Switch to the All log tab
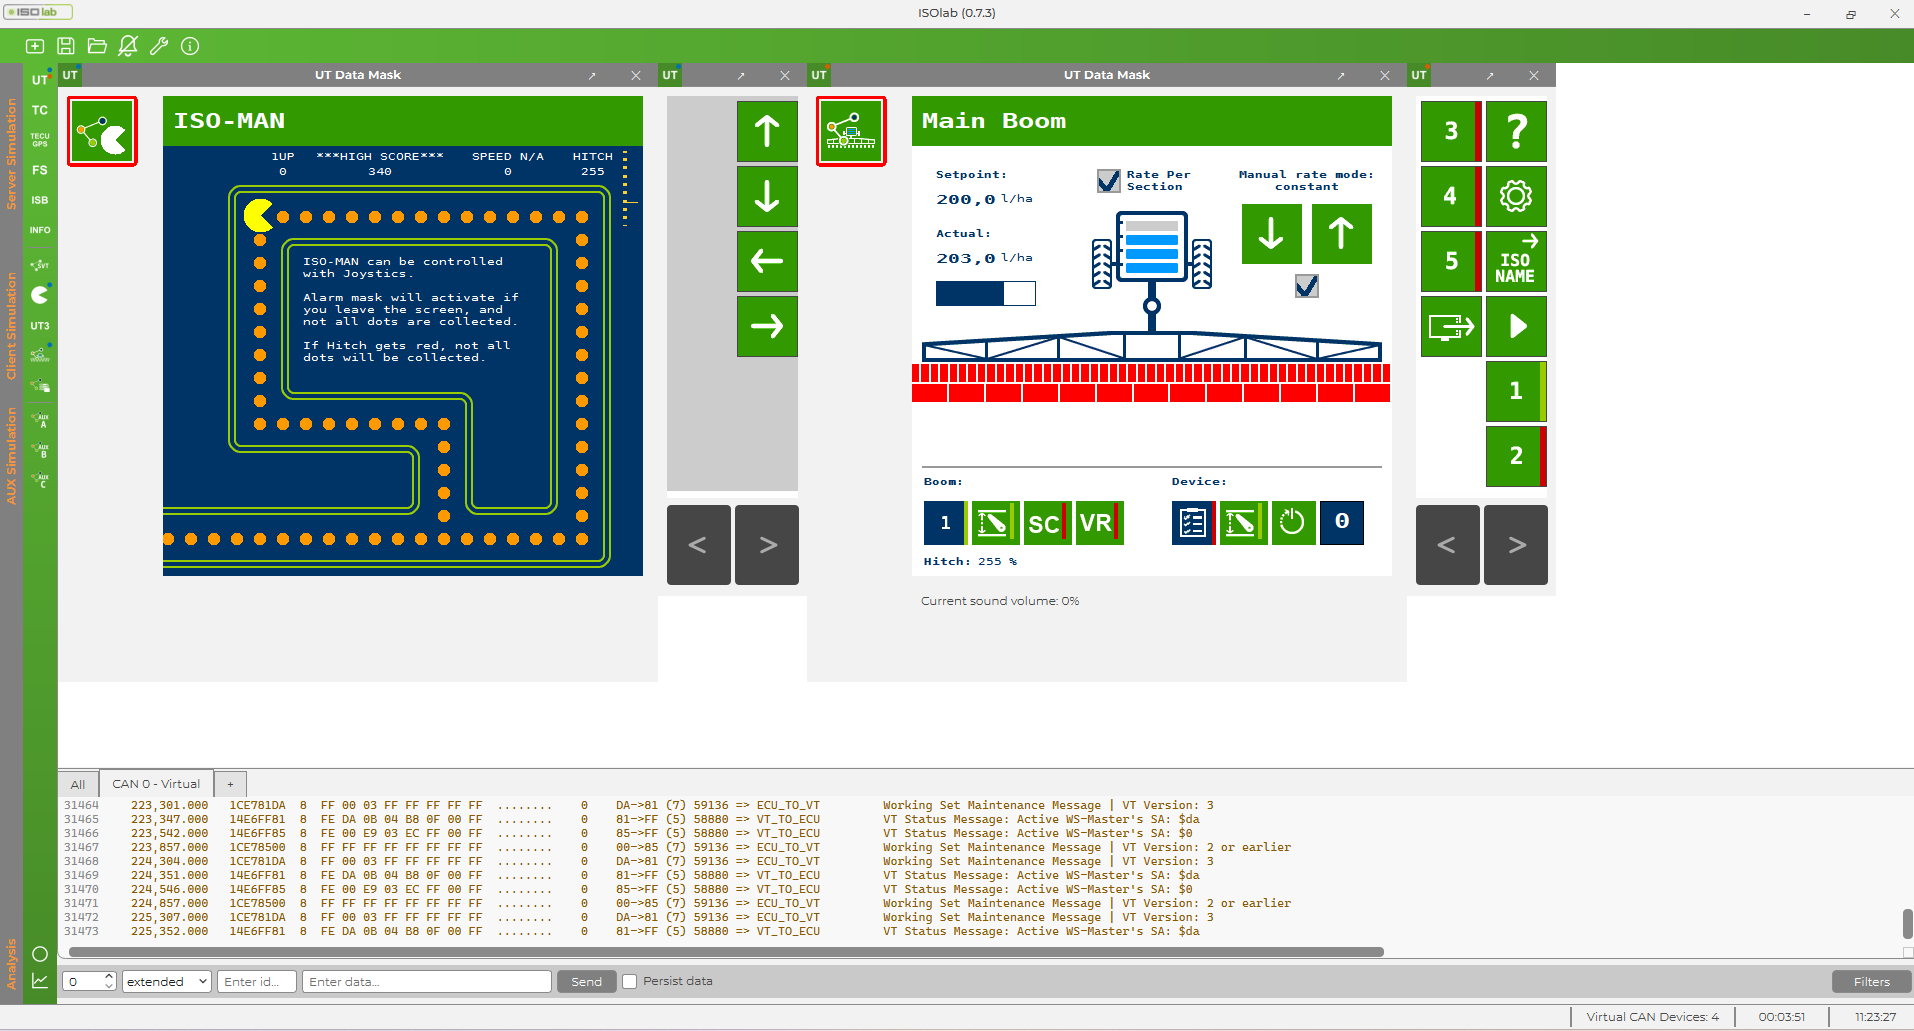The width and height of the screenshot is (1914, 1031). [x=78, y=784]
